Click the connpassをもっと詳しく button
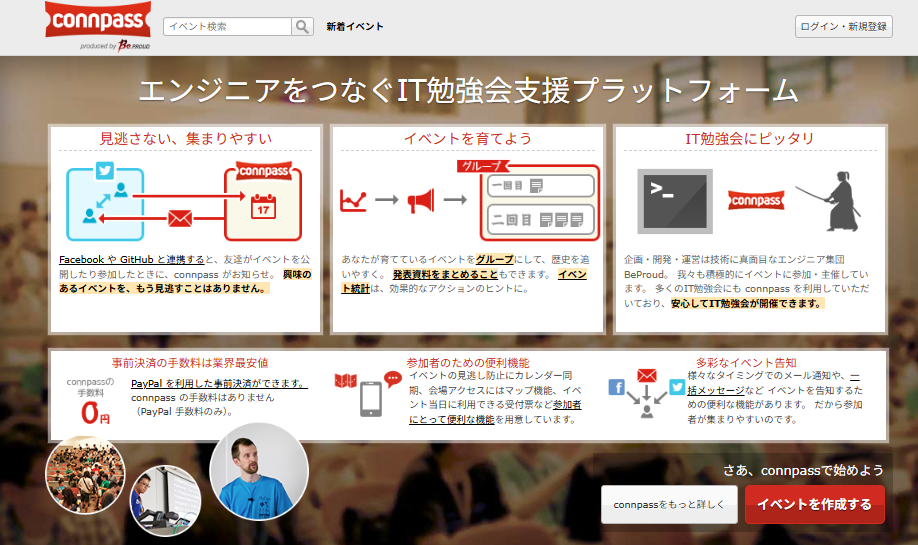The width and height of the screenshot is (918, 545). [x=669, y=505]
